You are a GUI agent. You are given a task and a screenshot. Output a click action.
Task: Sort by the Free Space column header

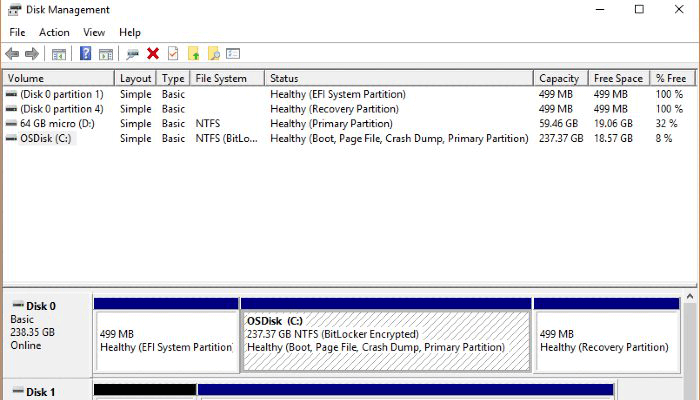619,78
